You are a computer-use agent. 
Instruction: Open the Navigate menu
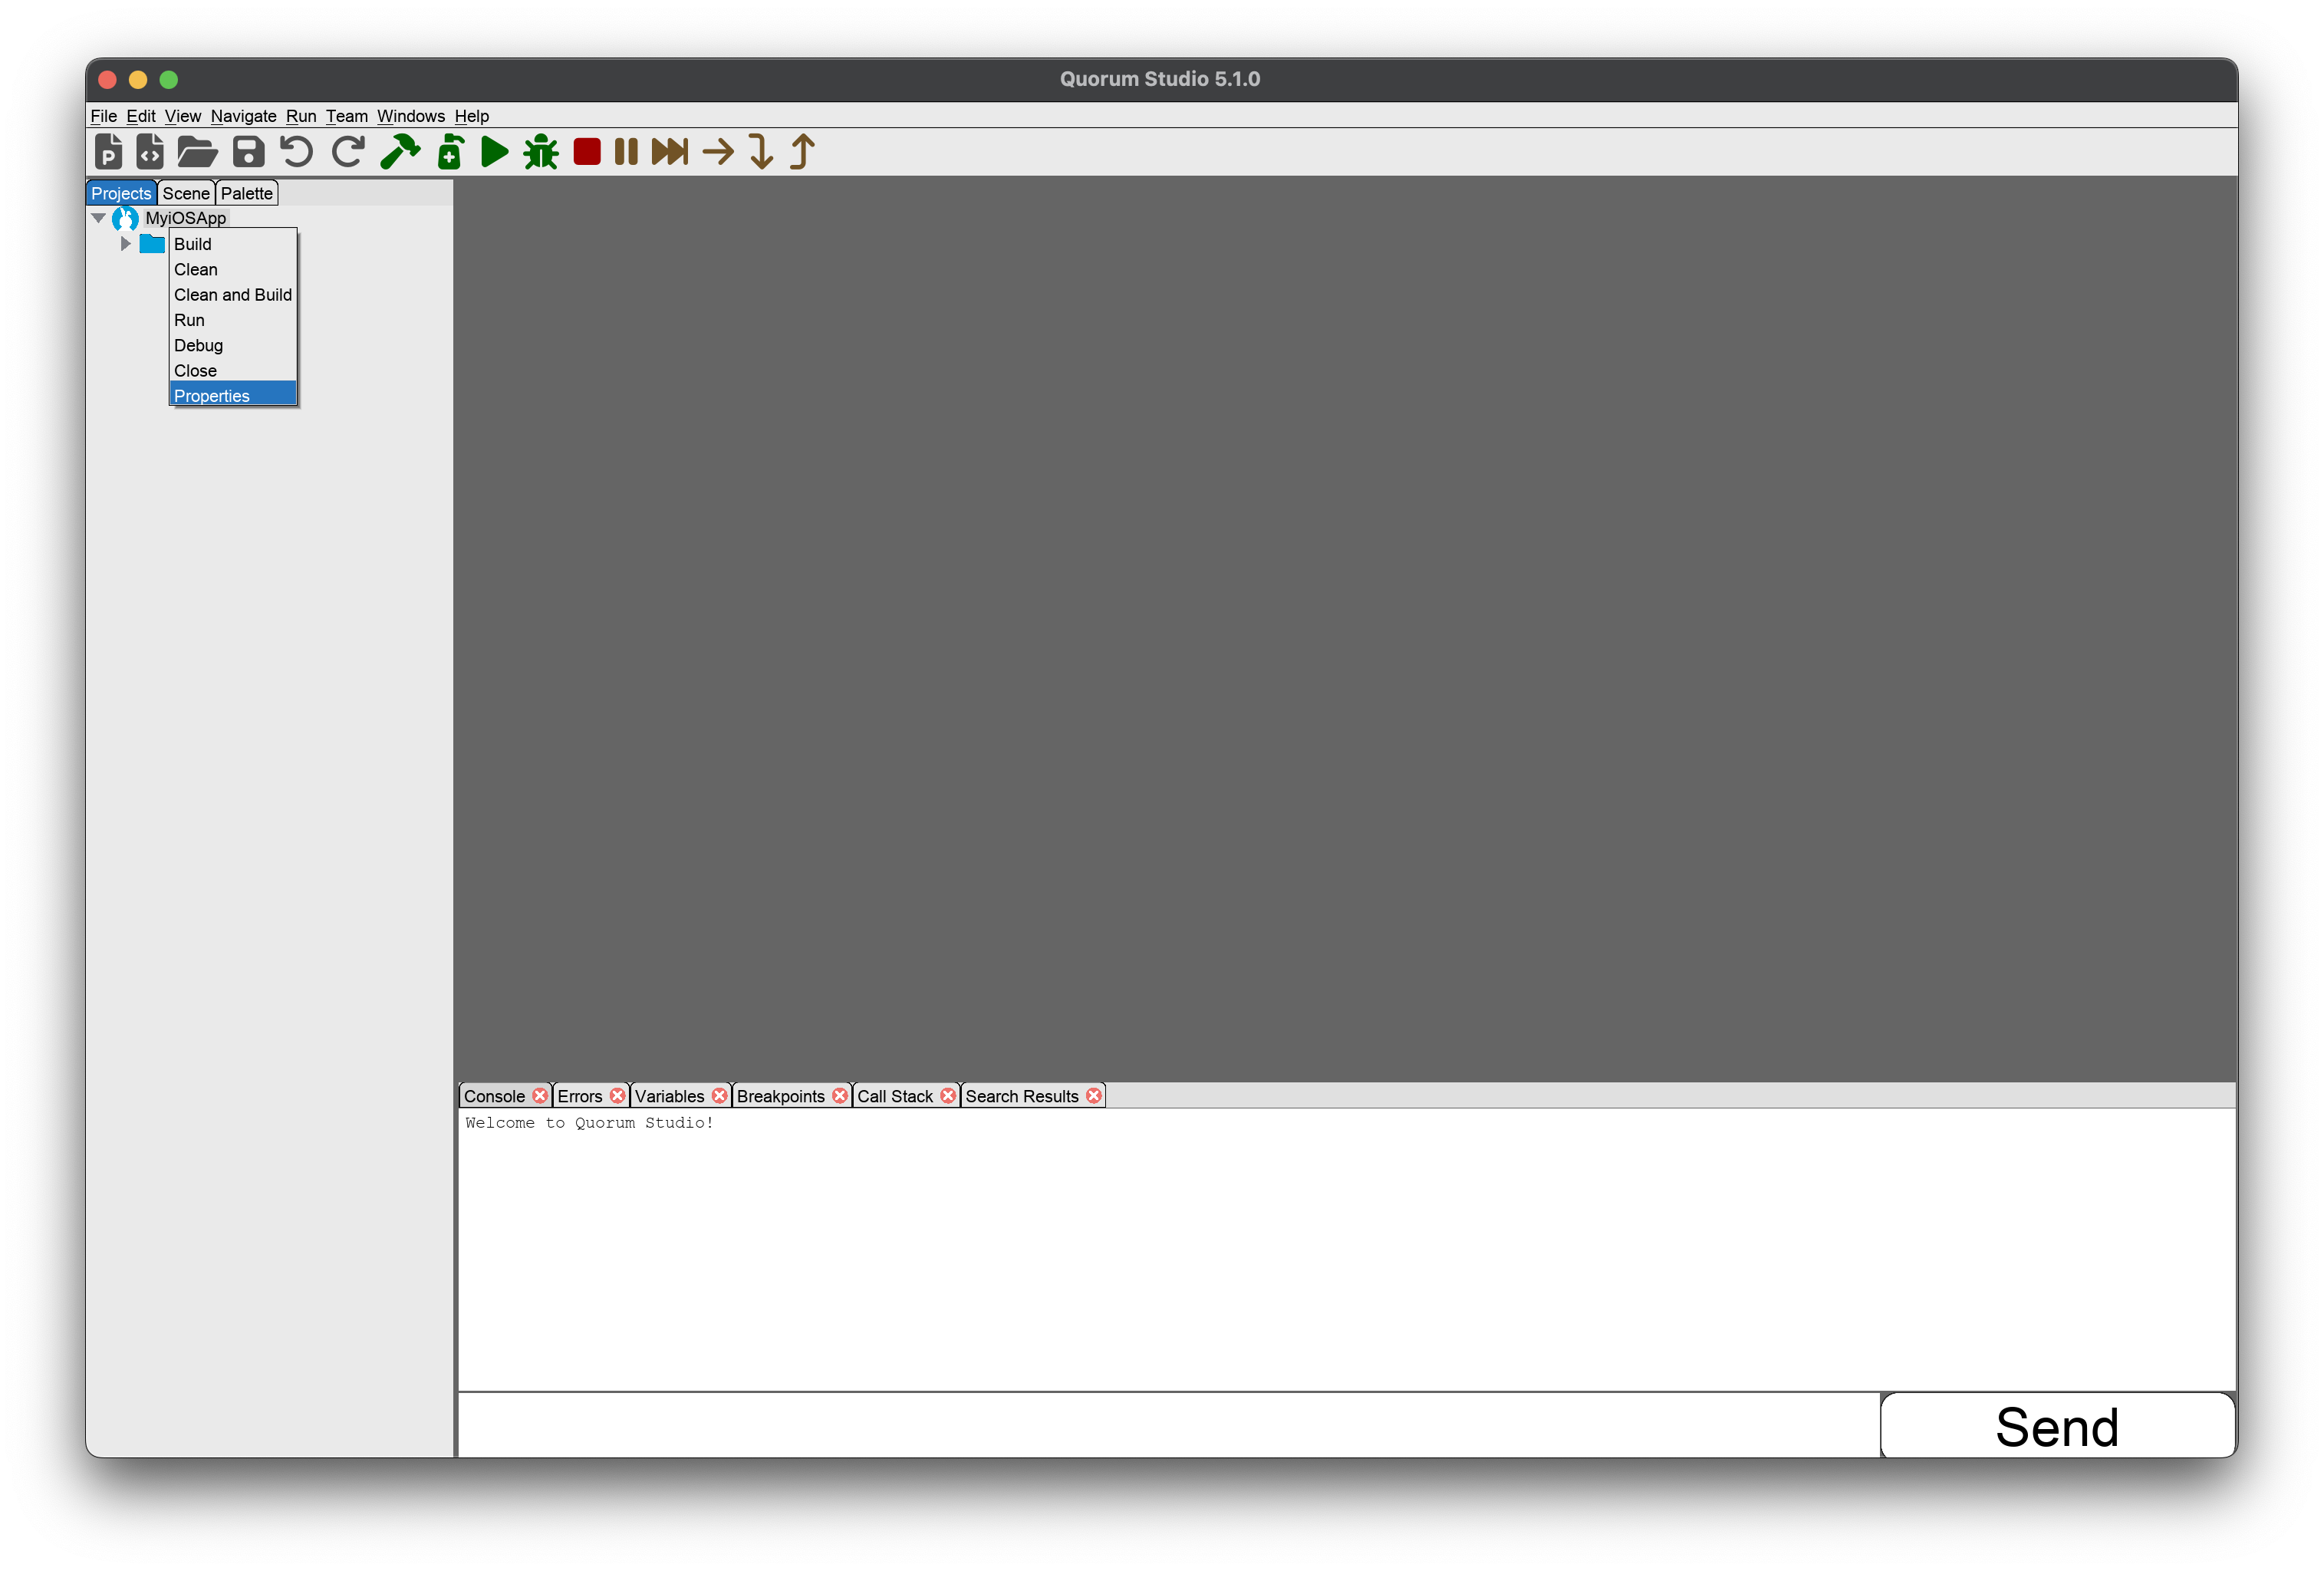tap(243, 116)
